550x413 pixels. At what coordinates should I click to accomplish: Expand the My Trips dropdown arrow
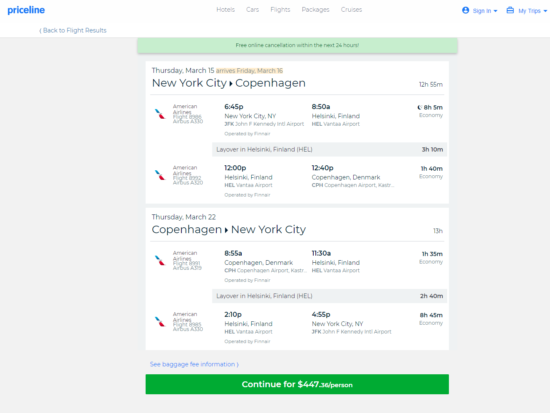[545, 11]
